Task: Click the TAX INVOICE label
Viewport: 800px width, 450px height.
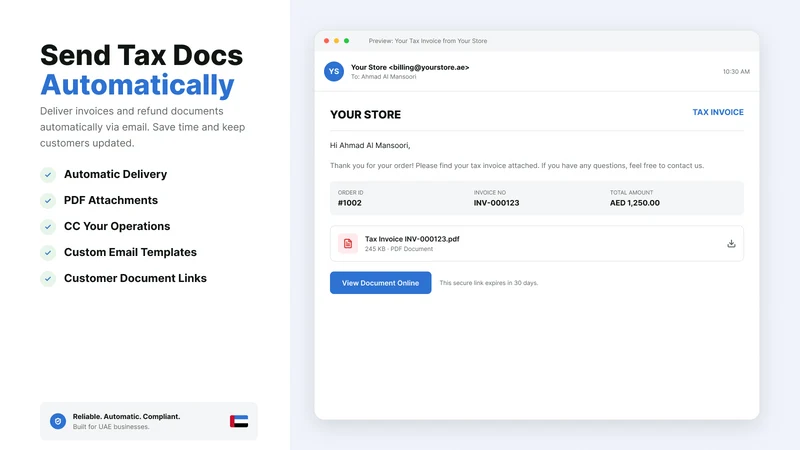Action: 718,112
